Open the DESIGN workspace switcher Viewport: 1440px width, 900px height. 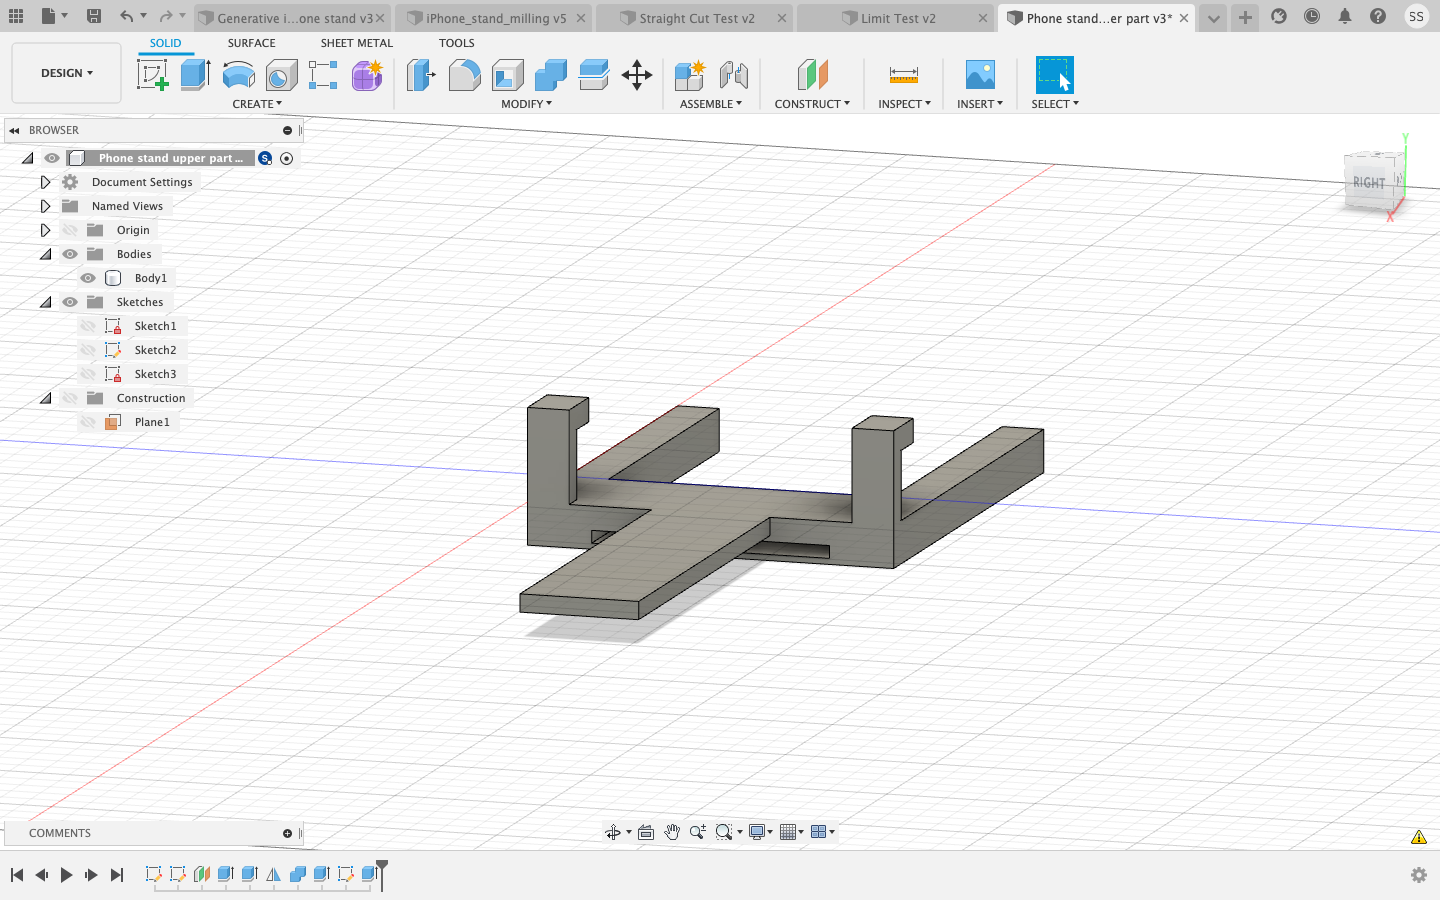click(65, 72)
